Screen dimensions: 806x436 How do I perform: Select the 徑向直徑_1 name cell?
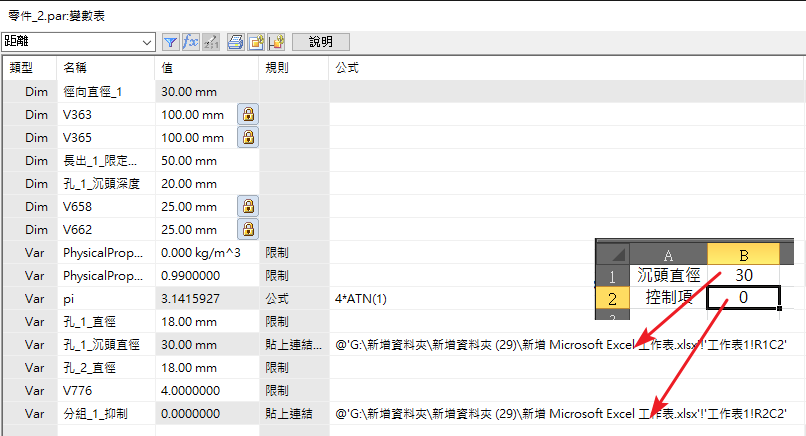(106, 92)
